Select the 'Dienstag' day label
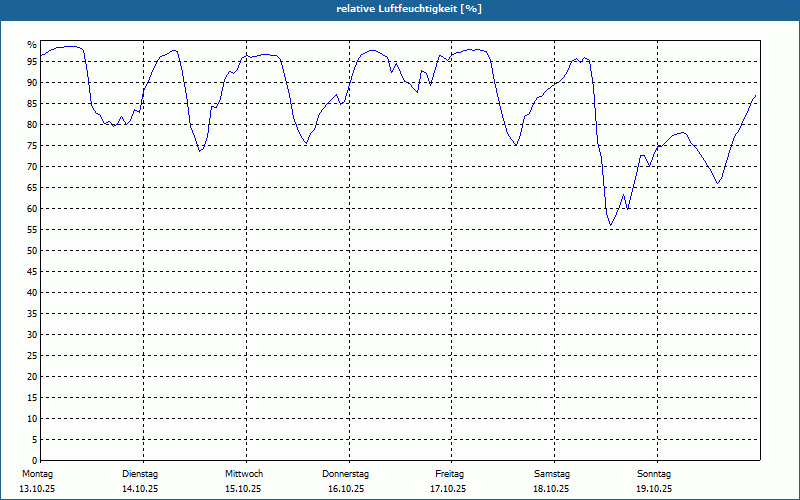Viewport: 800px width, 500px height. (x=140, y=474)
